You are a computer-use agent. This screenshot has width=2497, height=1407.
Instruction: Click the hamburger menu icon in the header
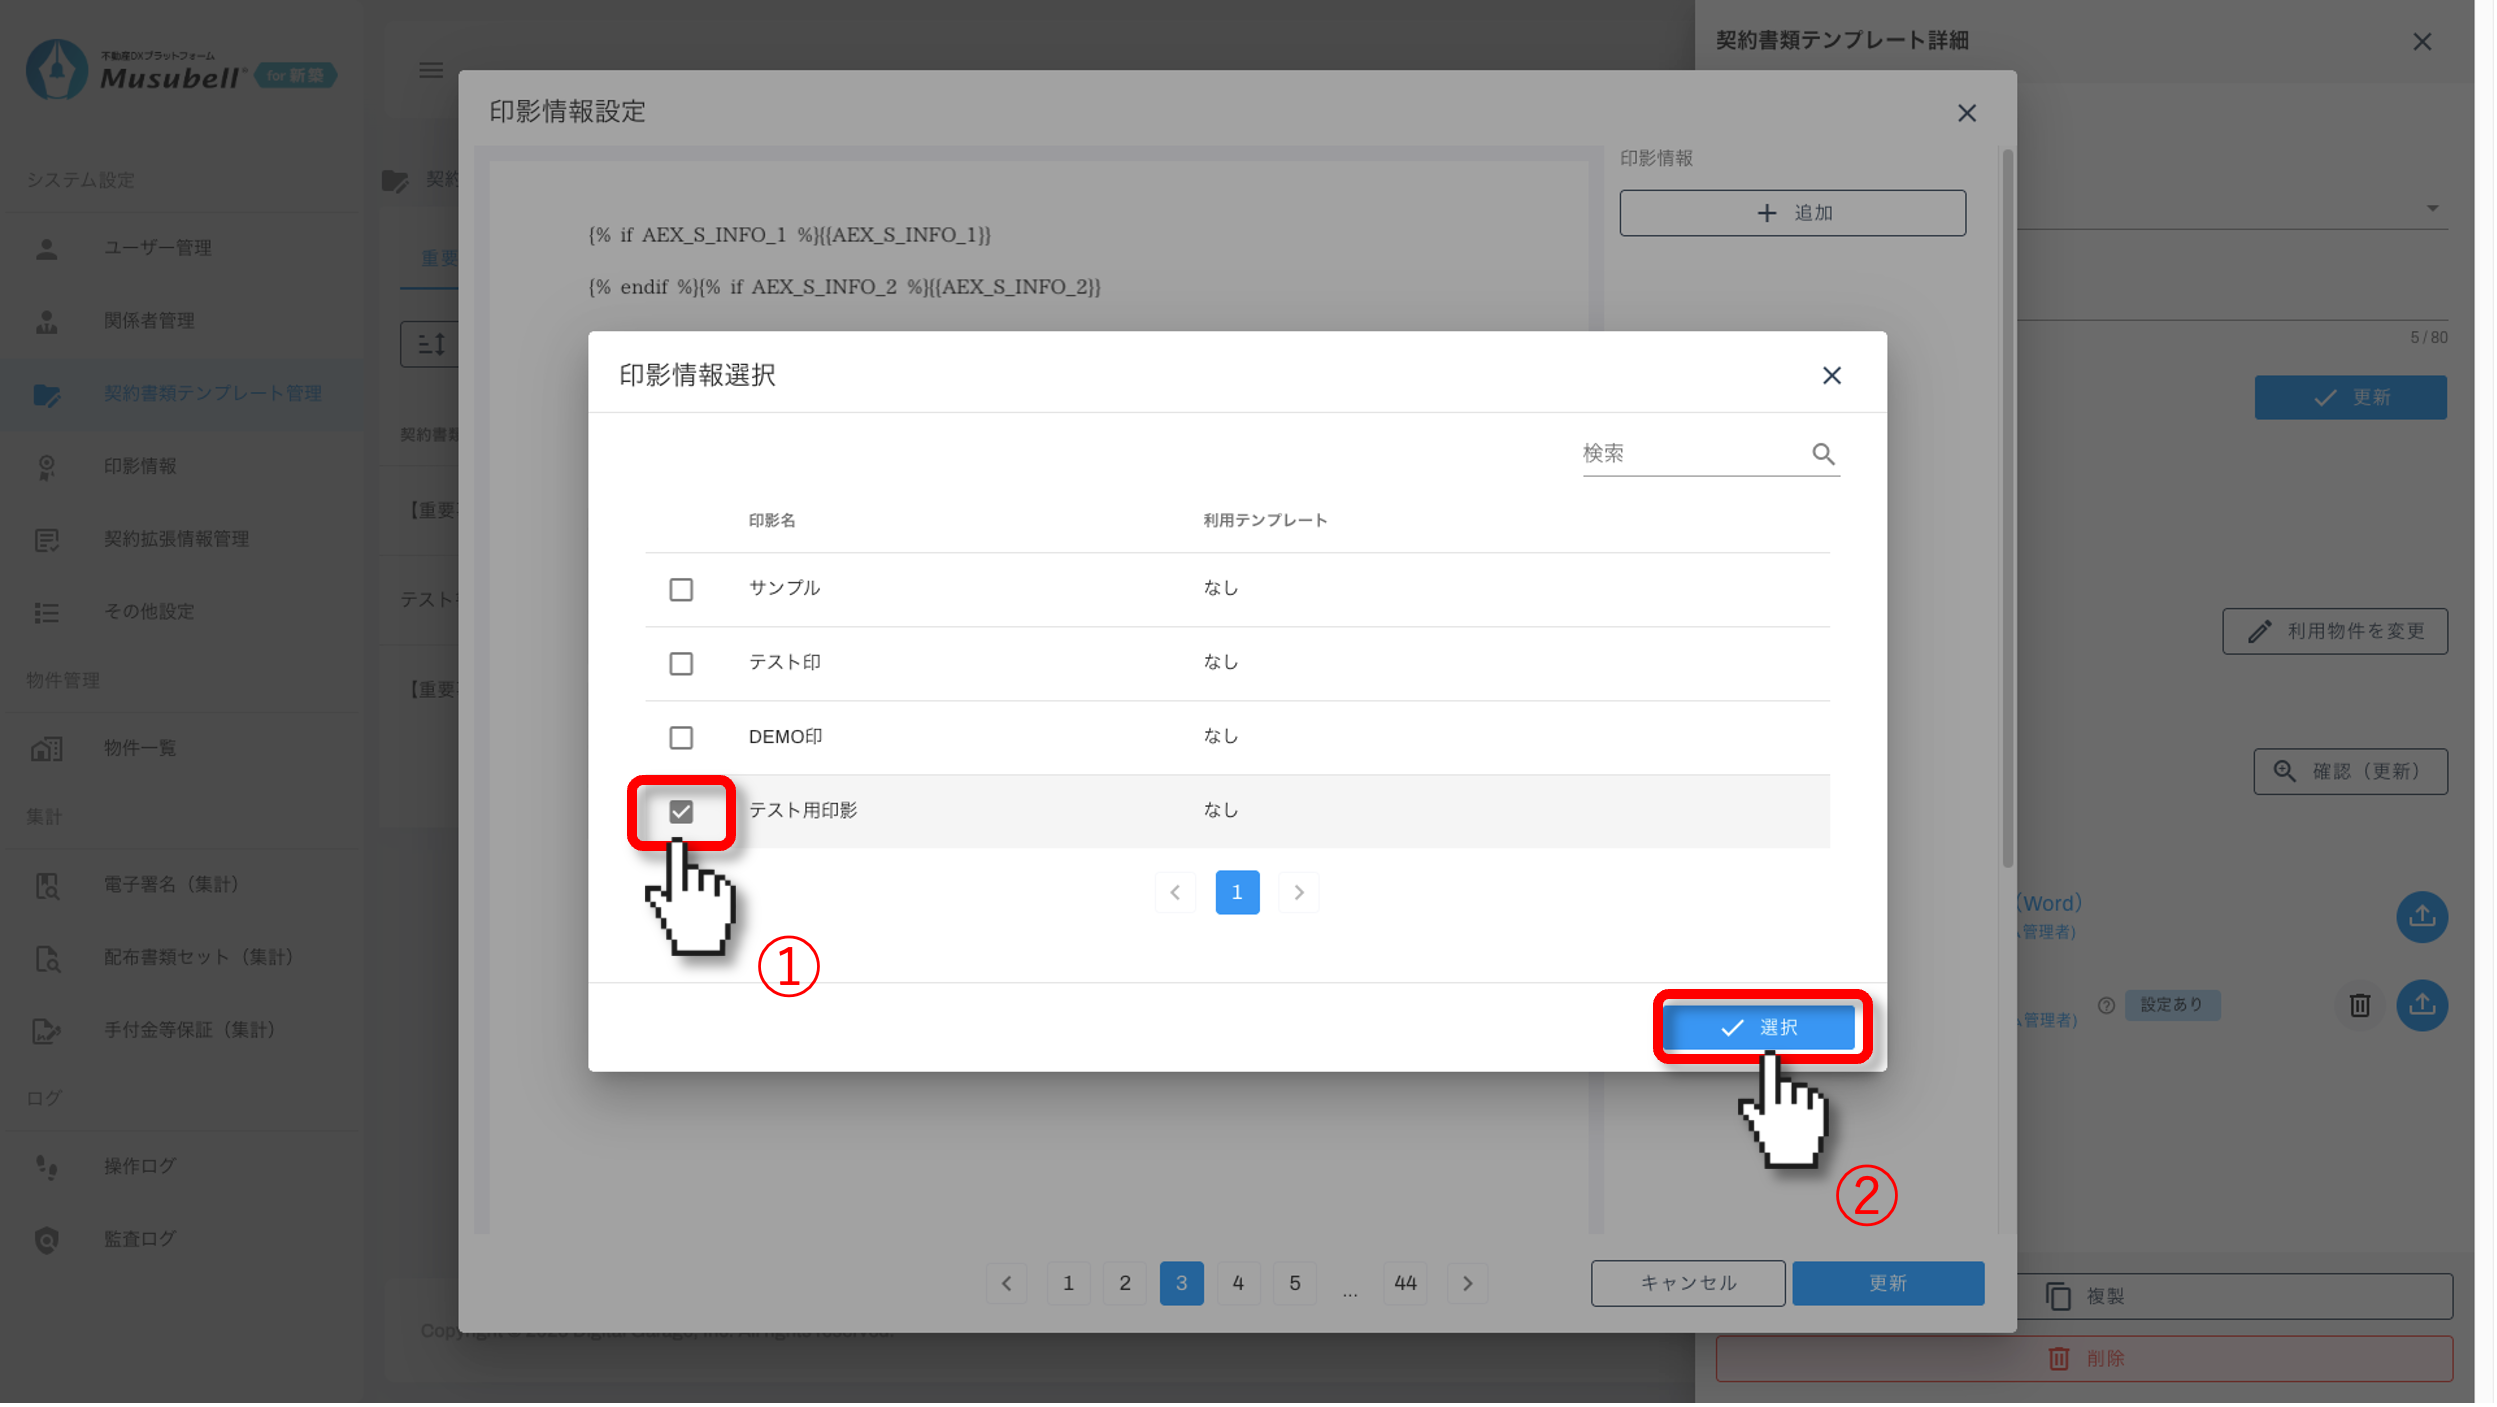coord(431,70)
